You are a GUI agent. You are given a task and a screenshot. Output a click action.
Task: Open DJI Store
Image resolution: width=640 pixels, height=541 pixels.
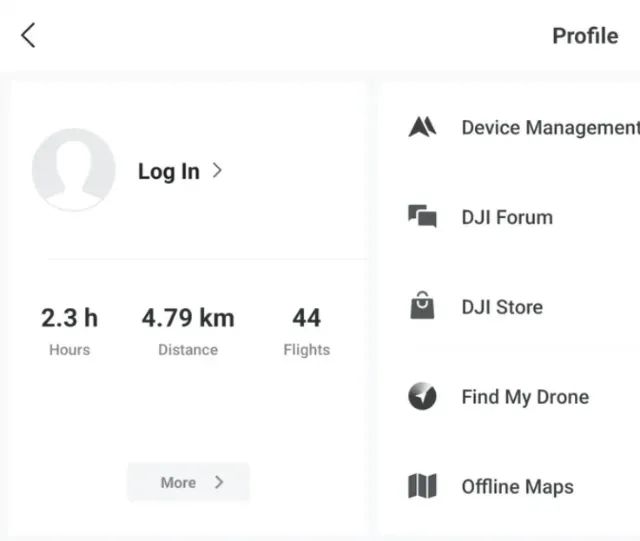tap(502, 307)
